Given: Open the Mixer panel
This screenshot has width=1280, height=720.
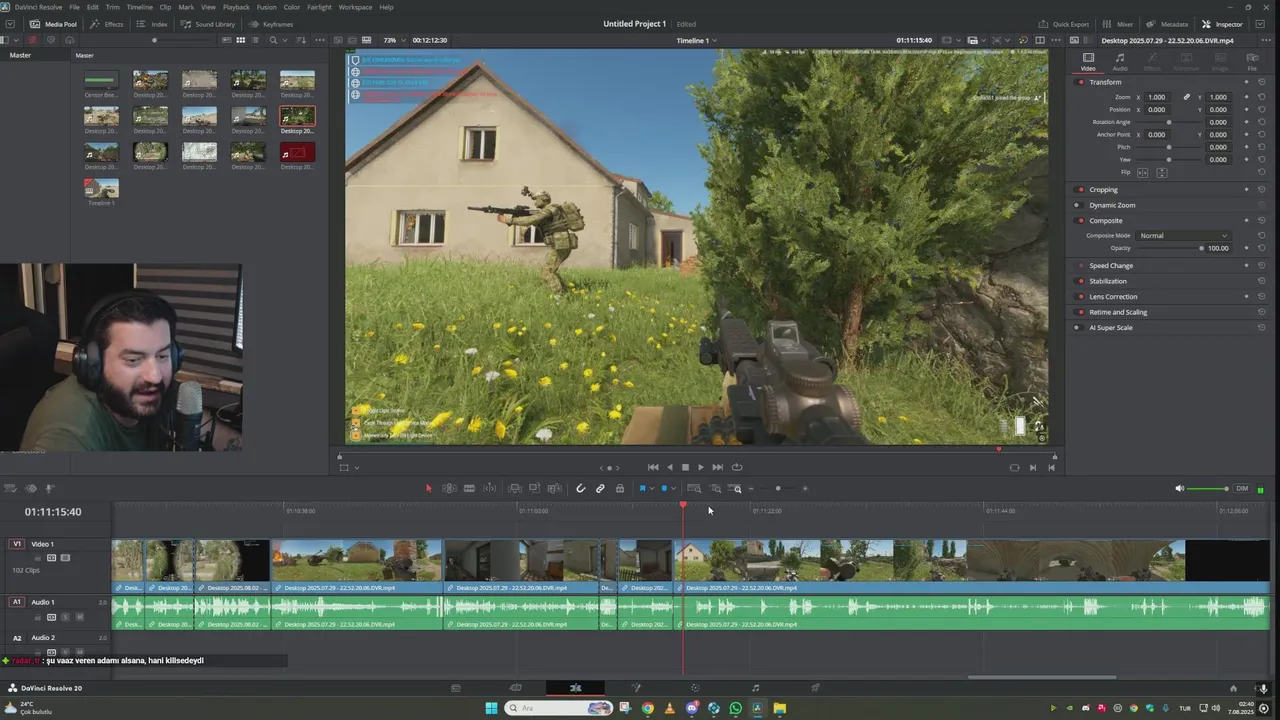Looking at the screenshot, I should tap(1119, 24).
